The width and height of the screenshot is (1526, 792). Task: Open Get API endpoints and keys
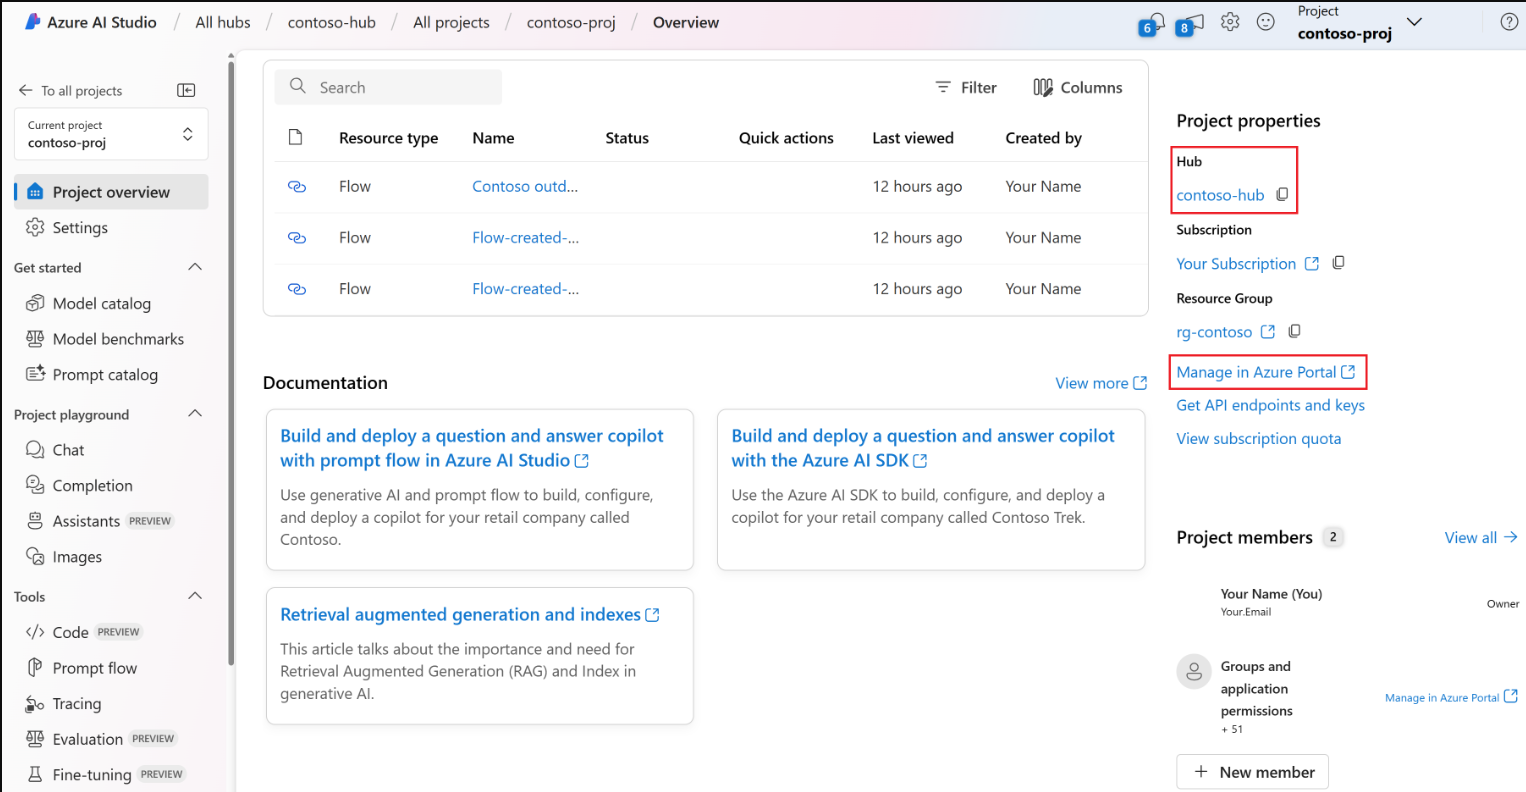tap(1270, 405)
